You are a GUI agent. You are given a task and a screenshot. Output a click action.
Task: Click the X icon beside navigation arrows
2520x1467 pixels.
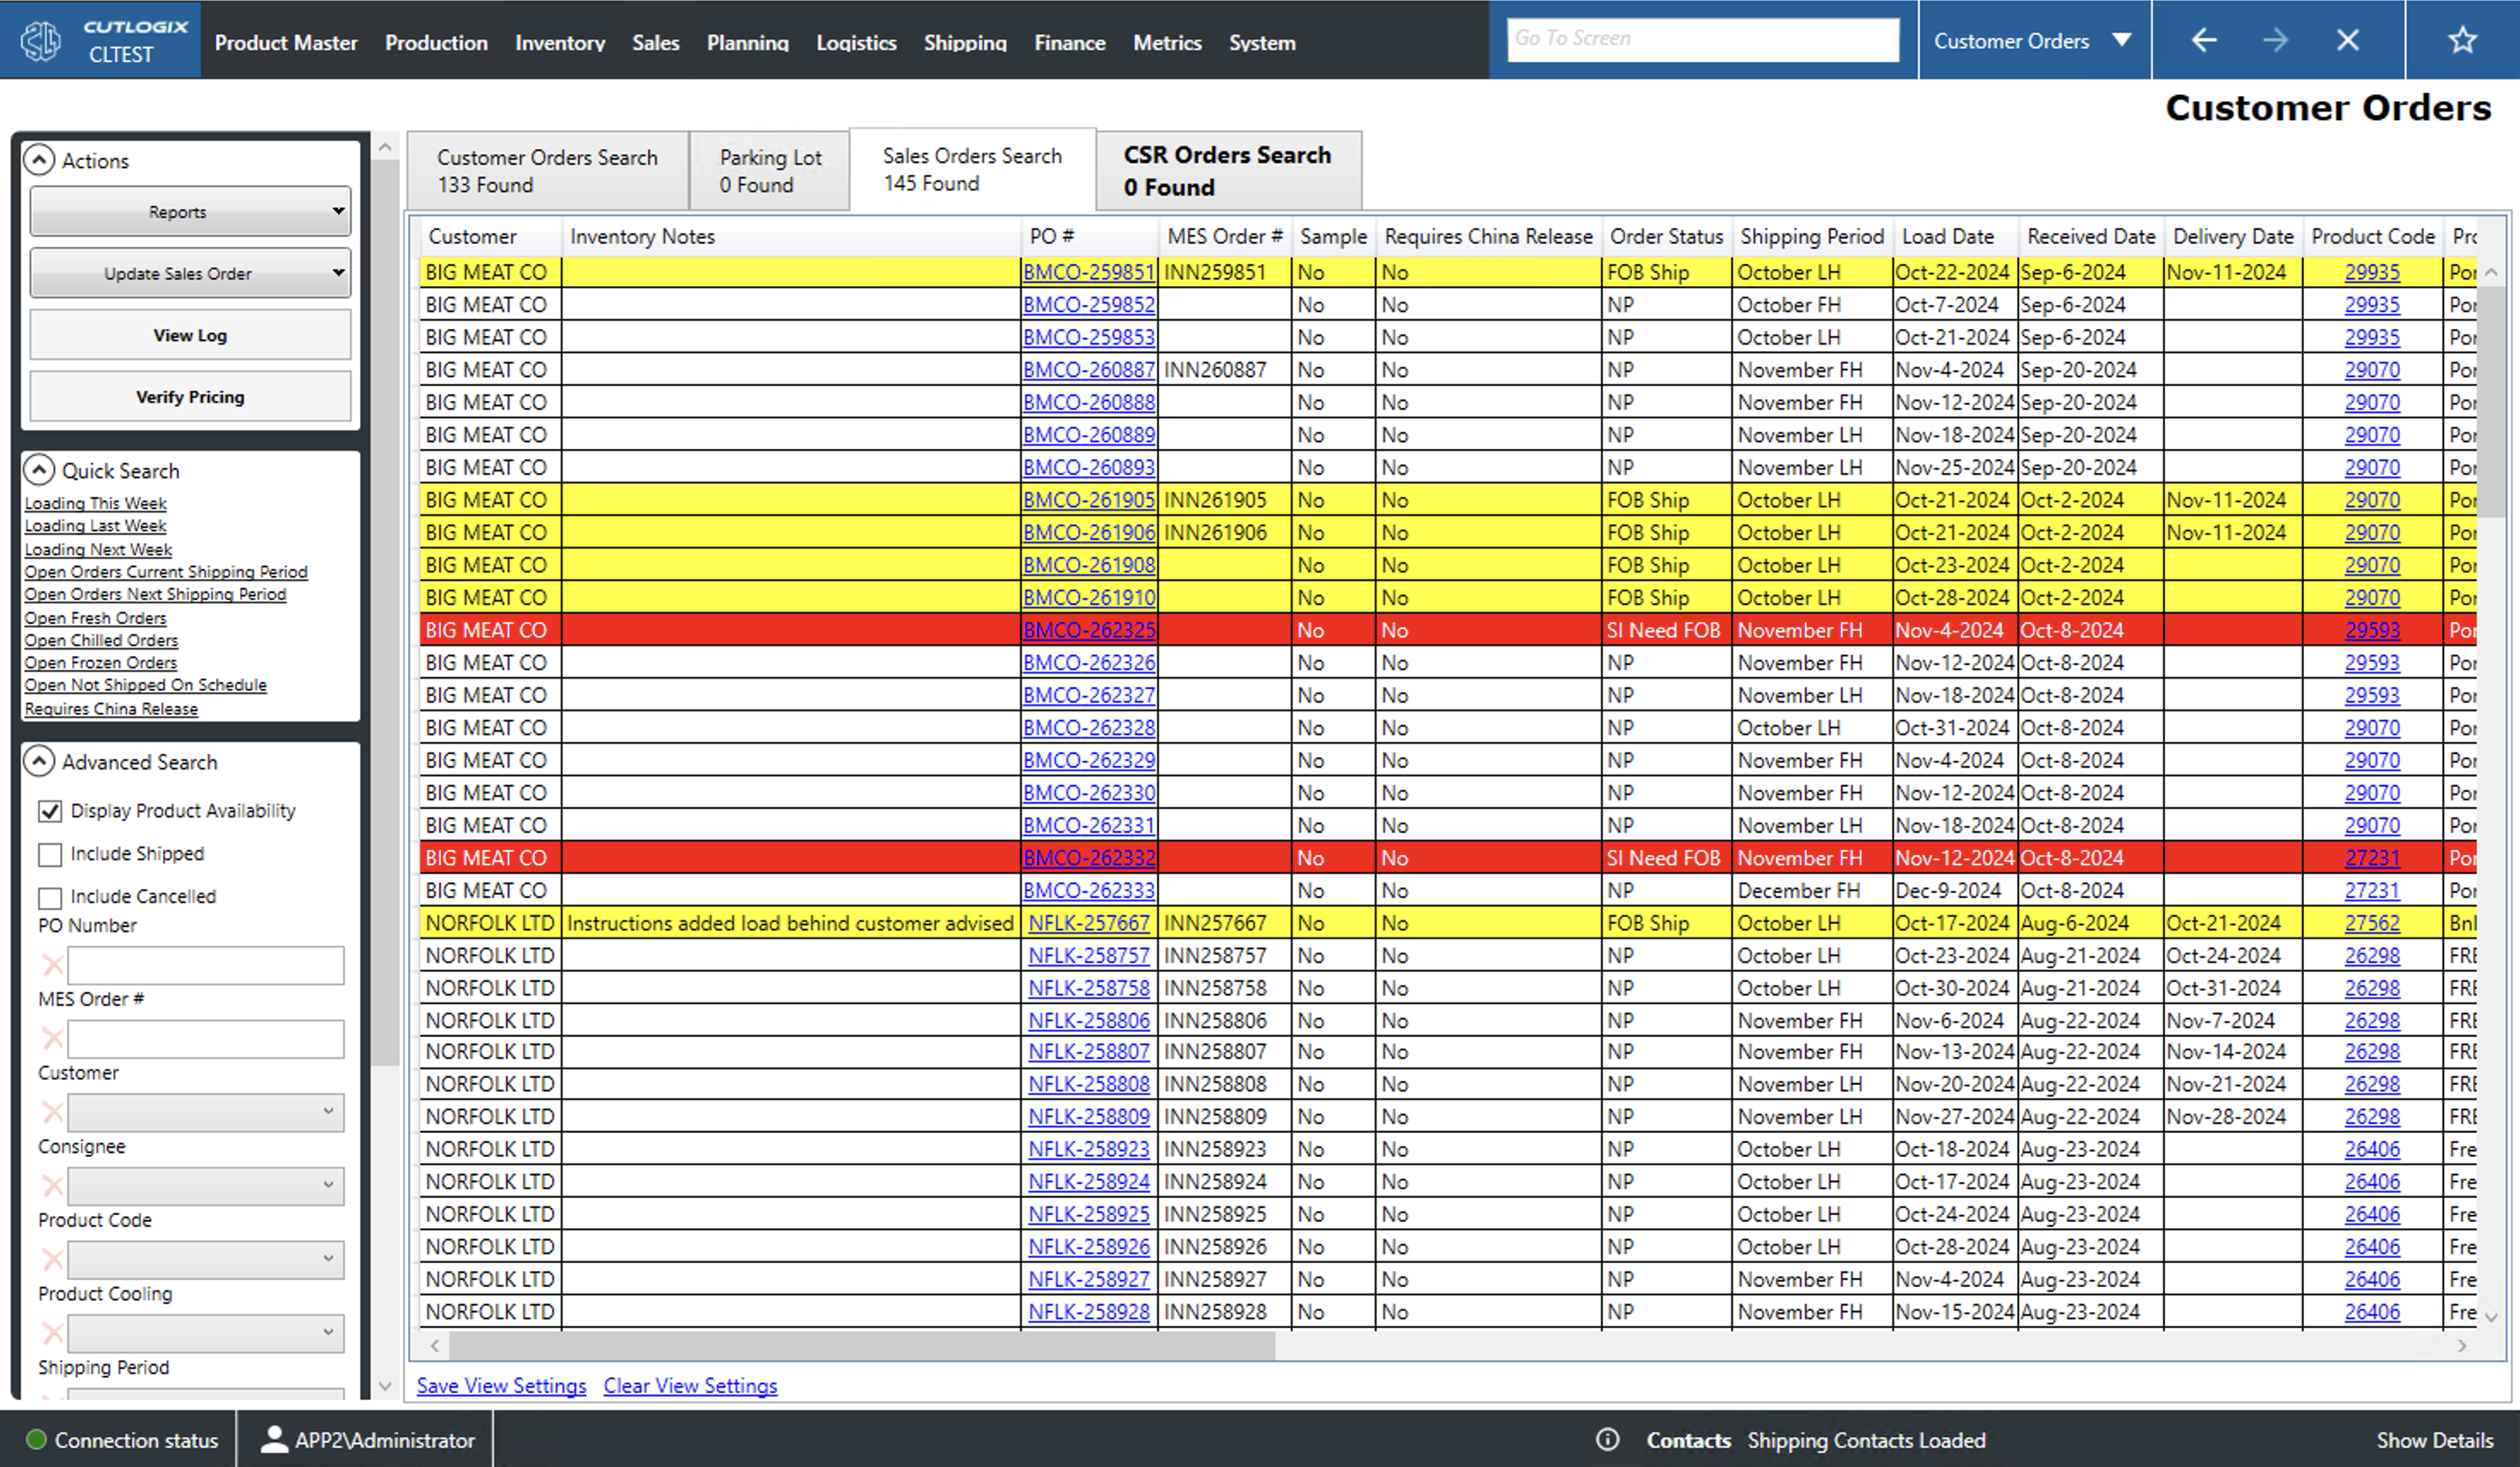tap(2347, 40)
